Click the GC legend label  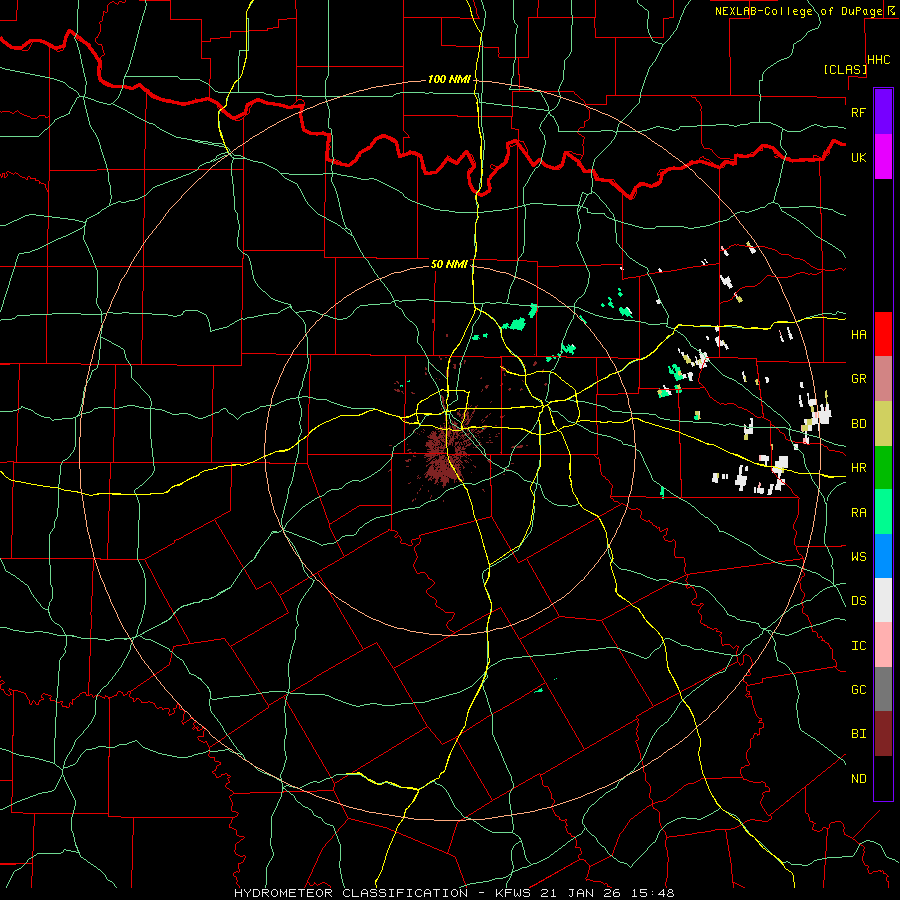click(858, 689)
